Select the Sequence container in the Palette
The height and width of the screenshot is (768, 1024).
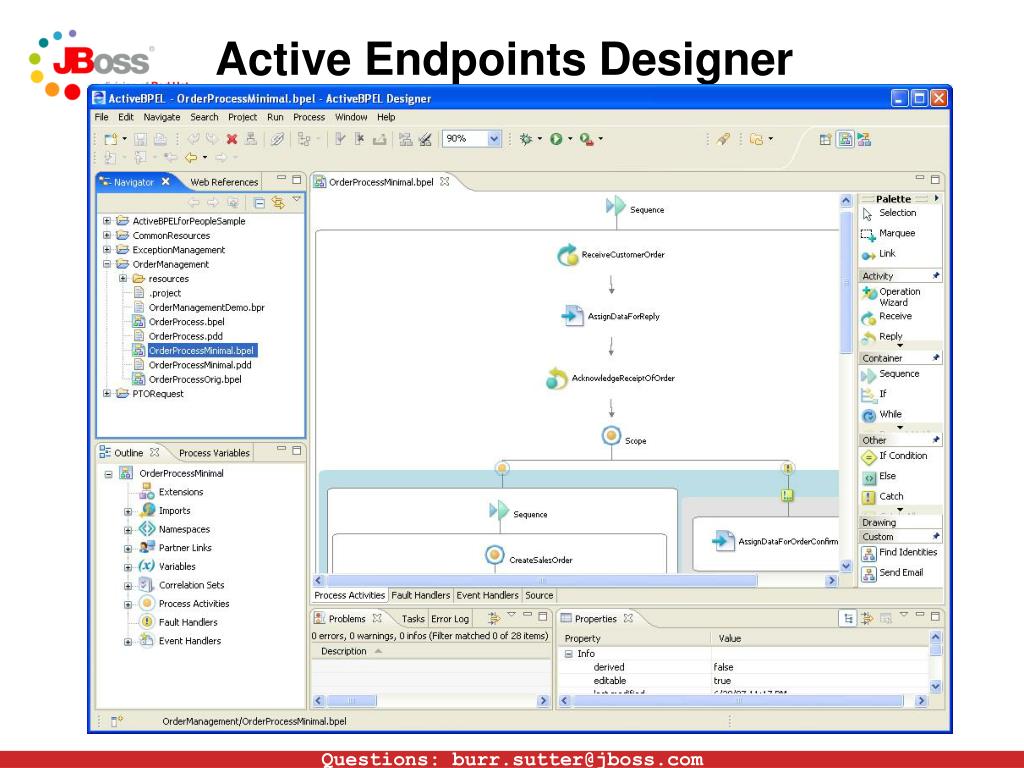point(890,374)
